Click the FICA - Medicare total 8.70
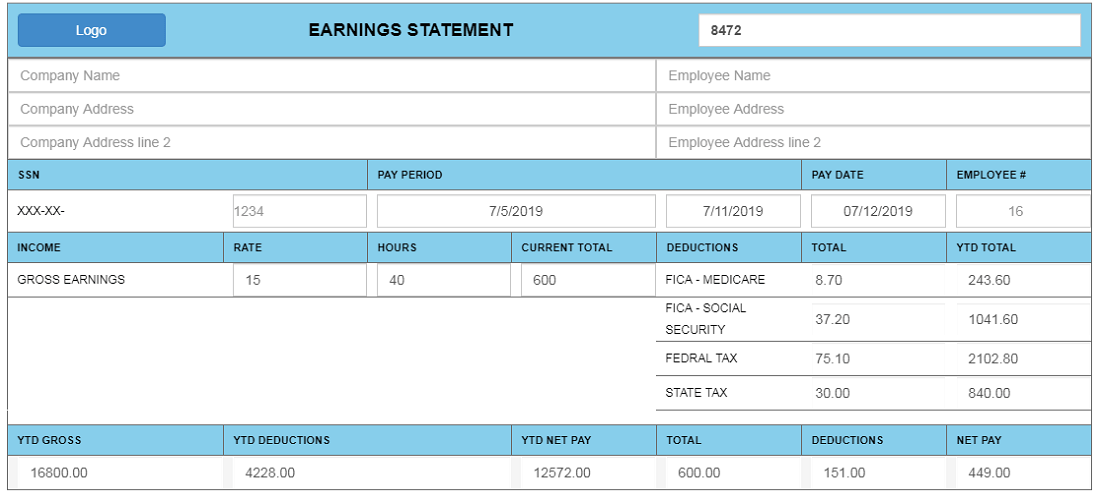Screen dimensions: 1100x502 872,280
